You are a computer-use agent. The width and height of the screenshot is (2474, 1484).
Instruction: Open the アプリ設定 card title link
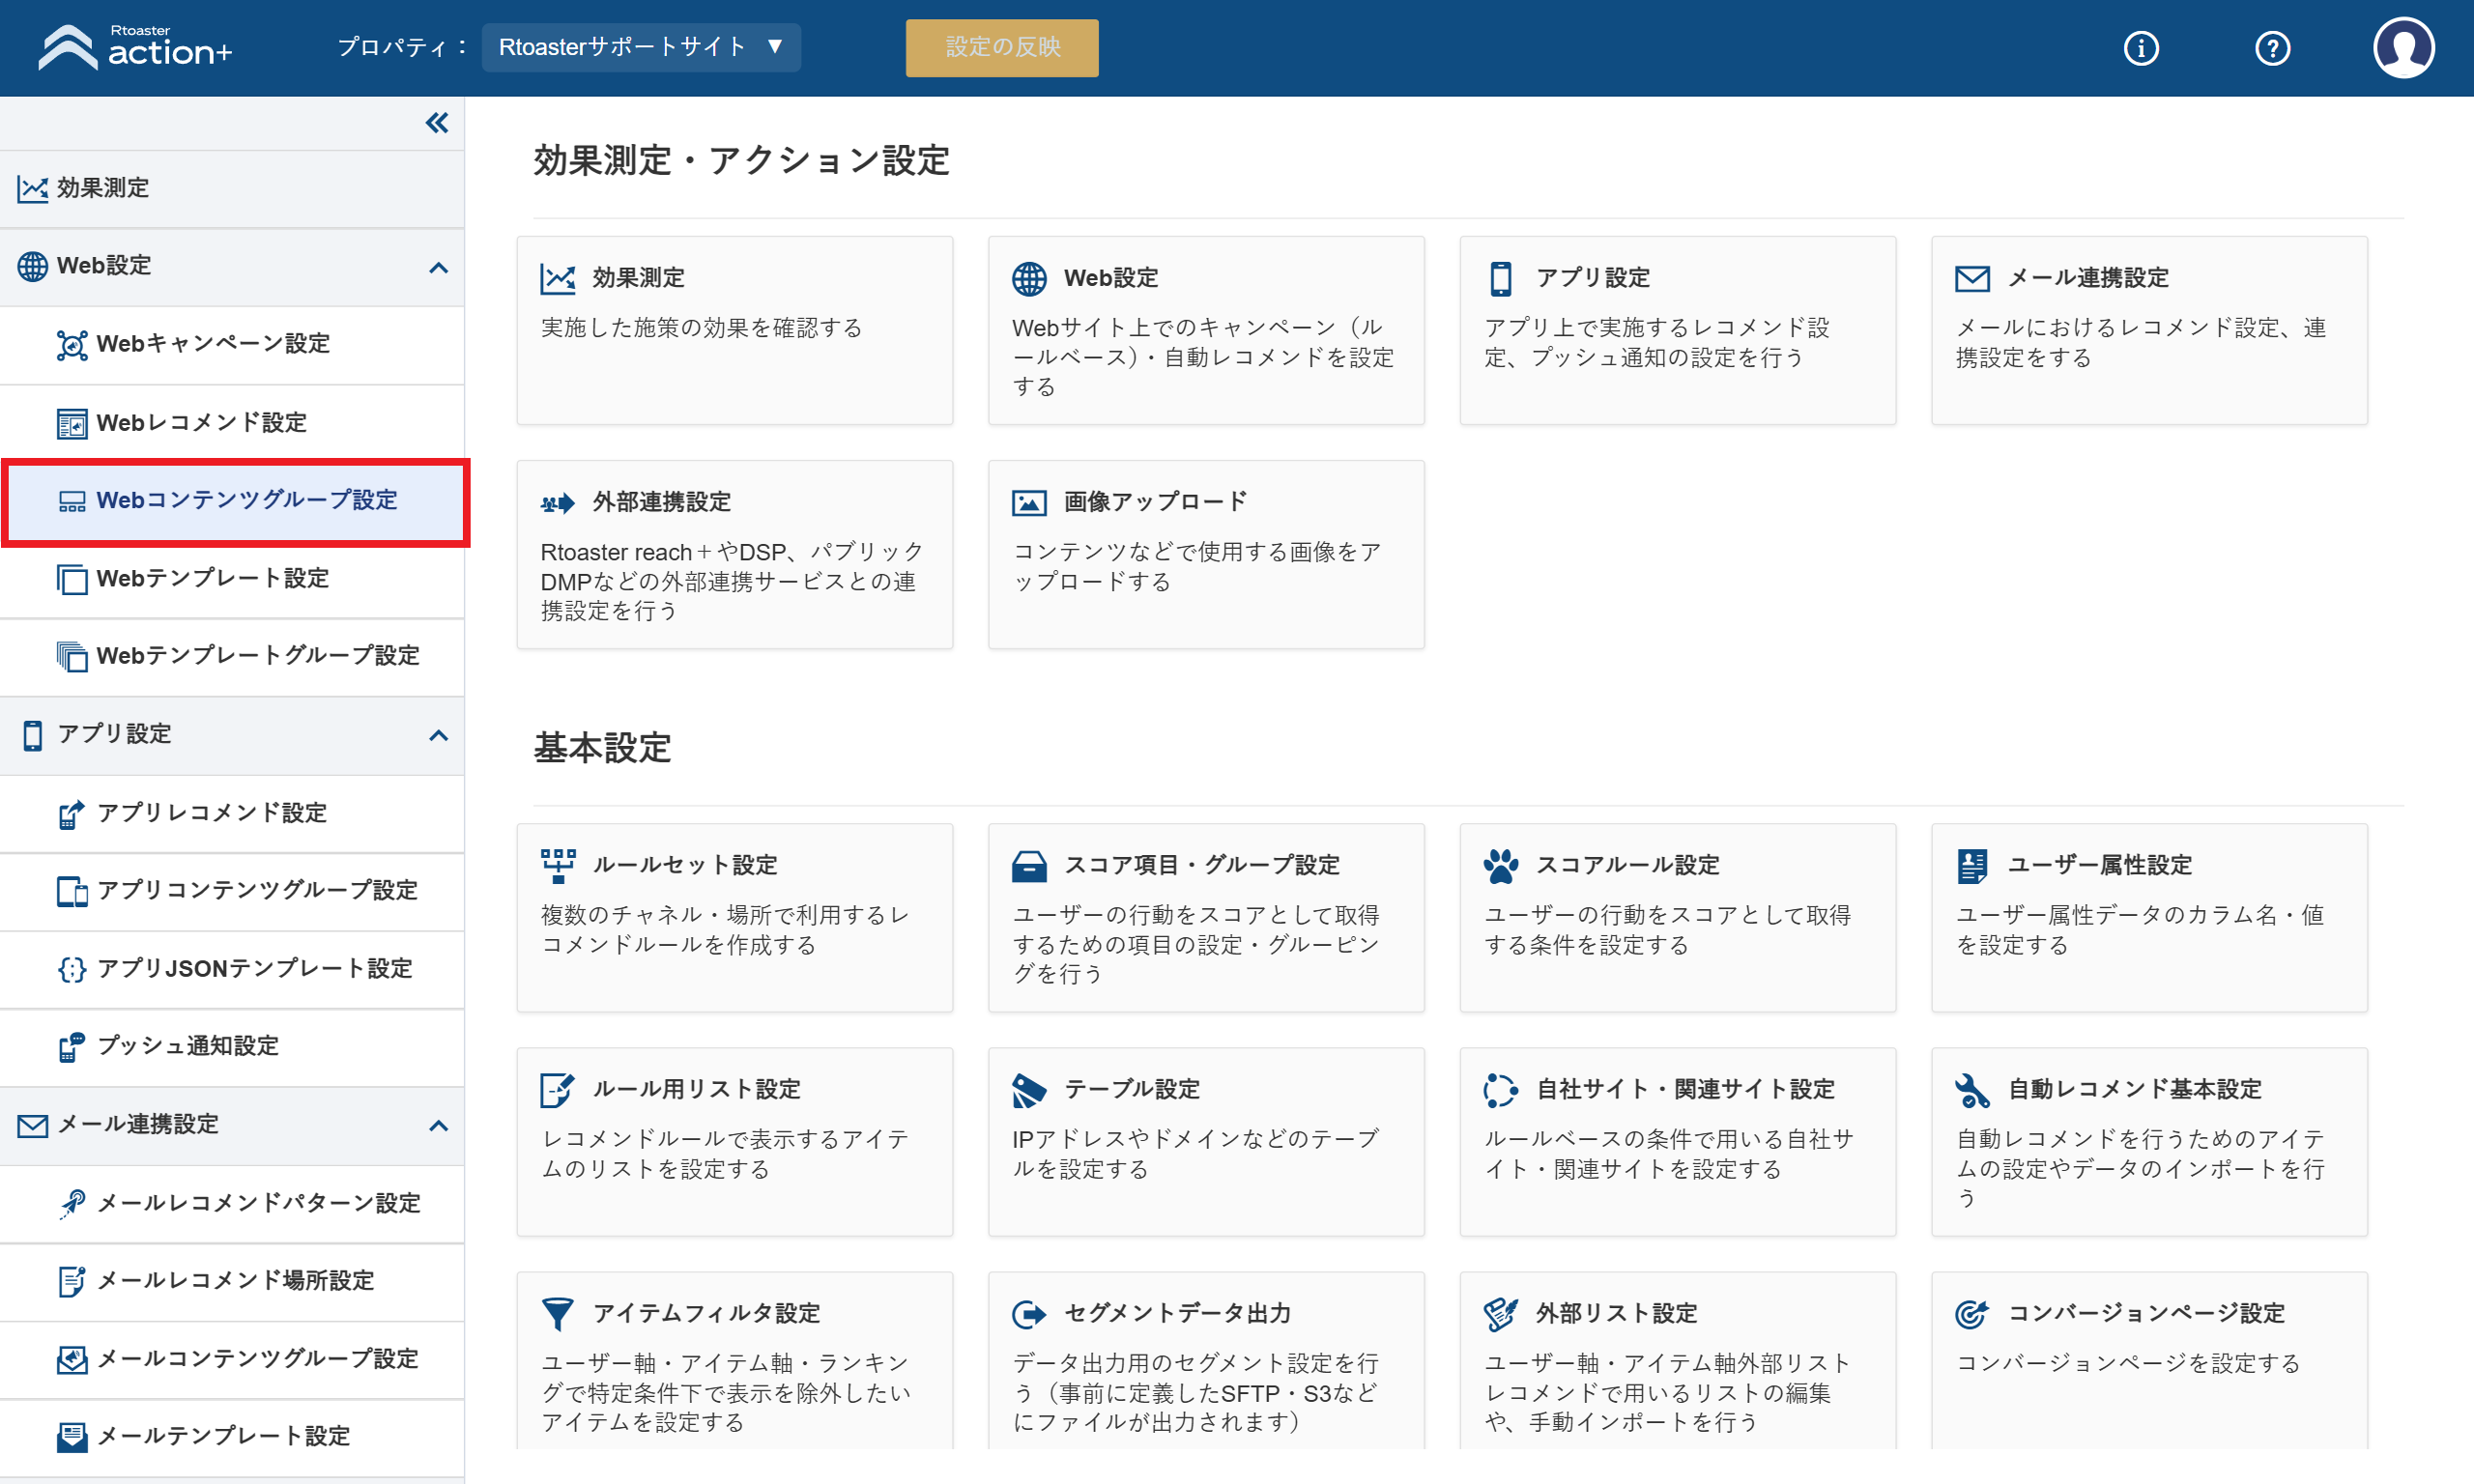(1592, 278)
